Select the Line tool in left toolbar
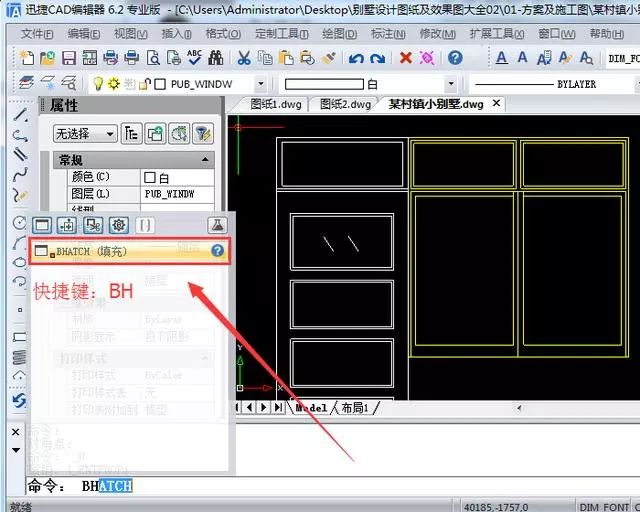The image size is (640, 512). pyautogui.click(x=20, y=115)
